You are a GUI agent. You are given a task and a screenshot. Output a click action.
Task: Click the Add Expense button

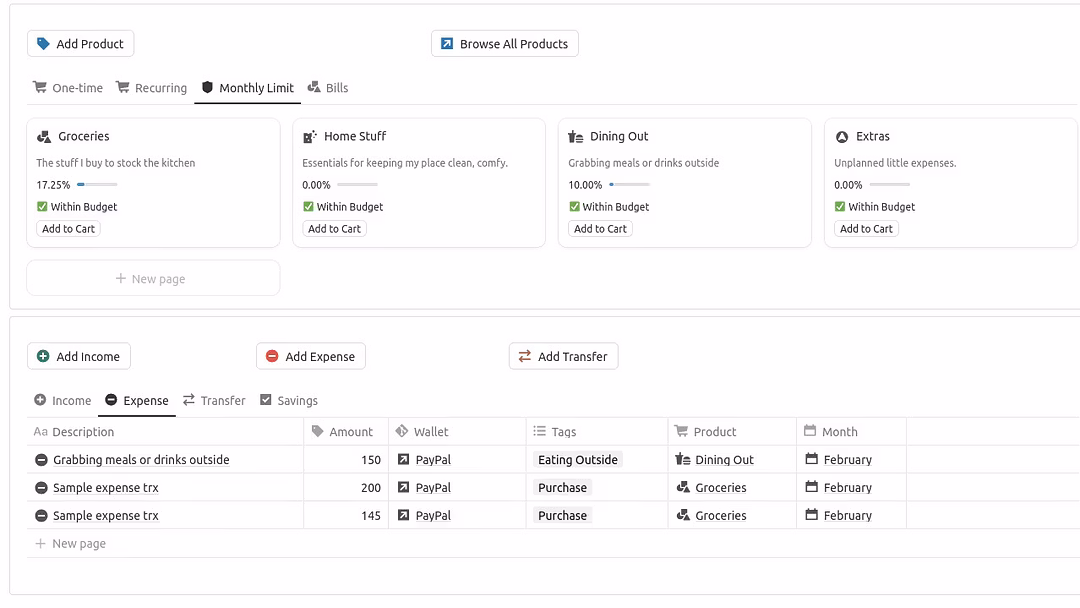pyautogui.click(x=310, y=357)
